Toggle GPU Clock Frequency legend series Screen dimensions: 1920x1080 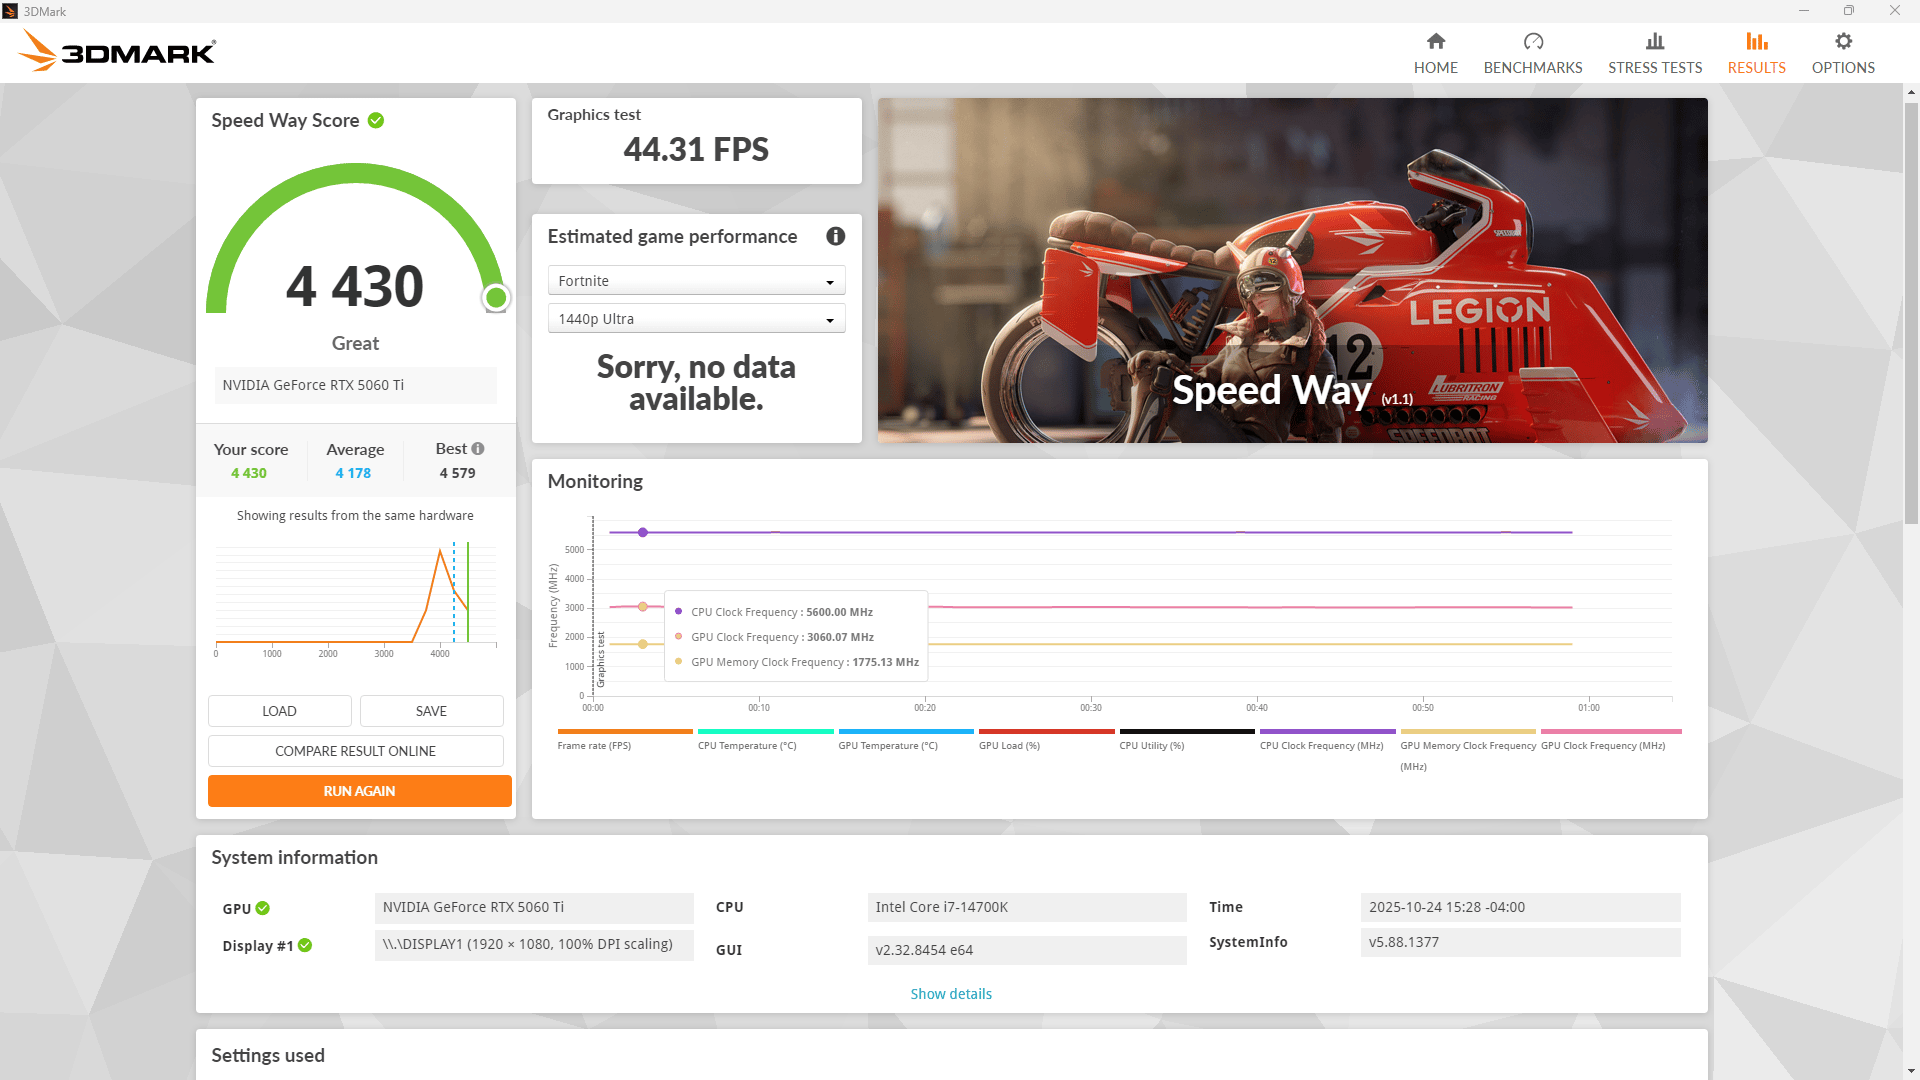click(1610, 740)
